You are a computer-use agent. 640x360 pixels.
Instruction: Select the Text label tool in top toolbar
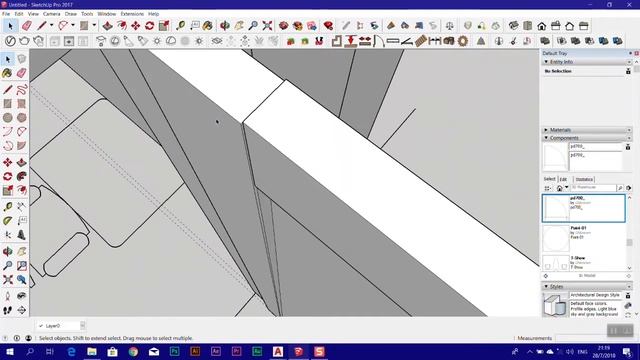coord(195,26)
